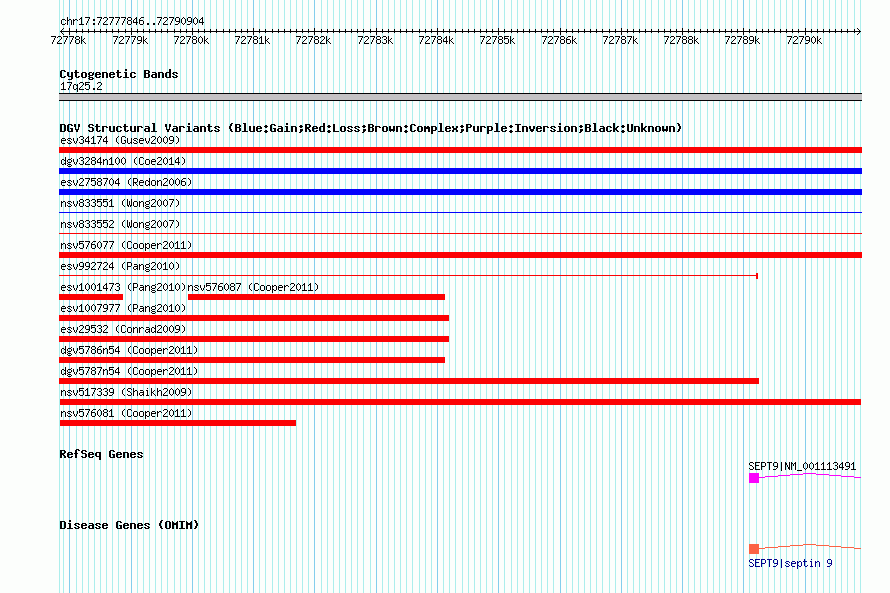Click the RefSeq Genes track heading
Screen dimensions: 890x593
[x=101, y=454]
